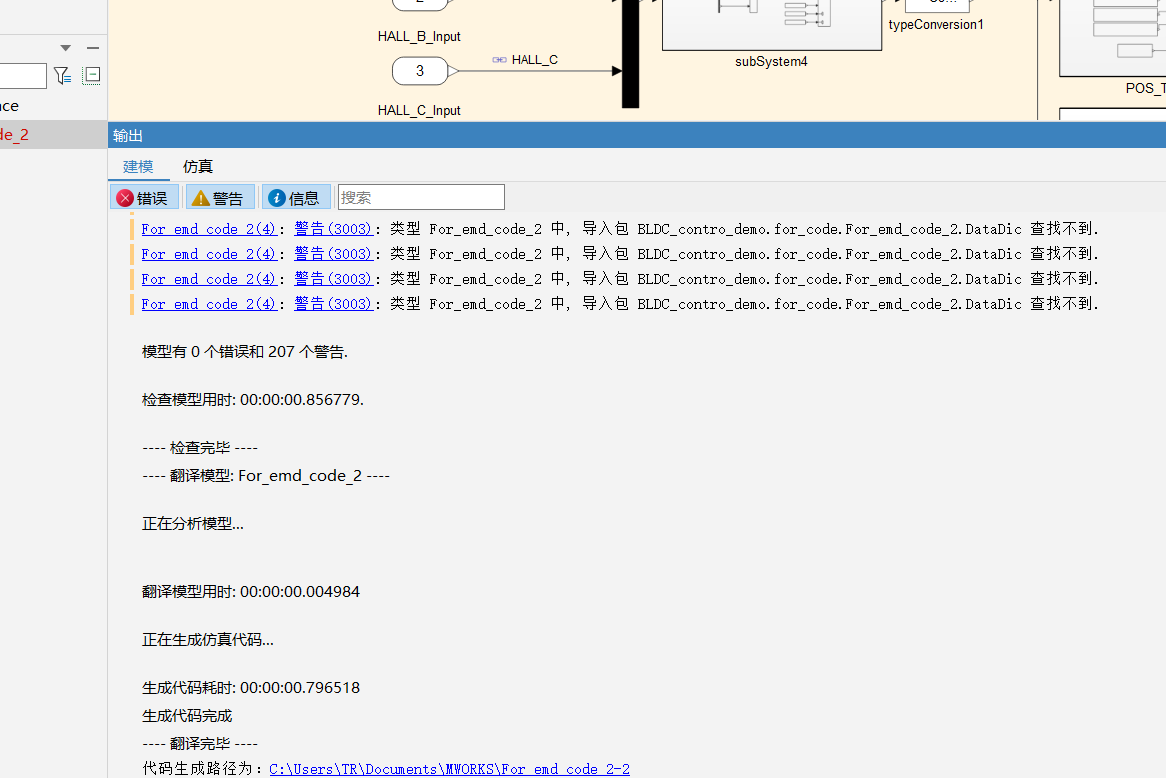Open the first For_emd_code_2(4) link
The height and width of the screenshot is (778, 1166).
208,229
